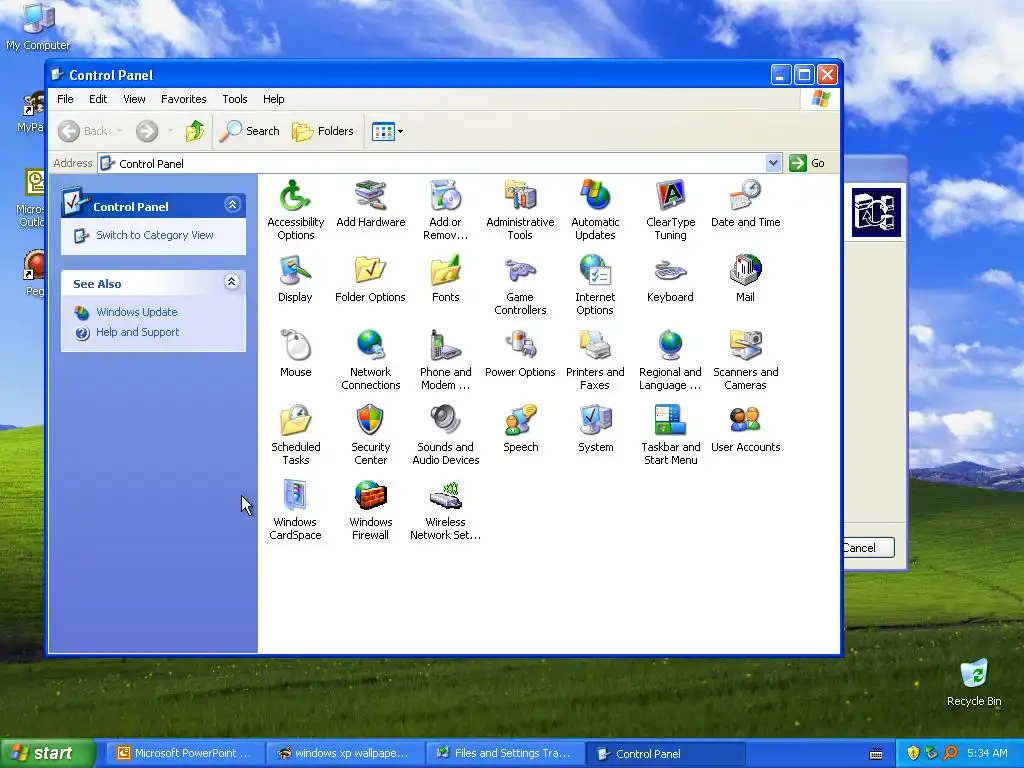Screen dimensions: 1024x768
Task: Select the Windows CardSpace icon
Action: click(295, 496)
